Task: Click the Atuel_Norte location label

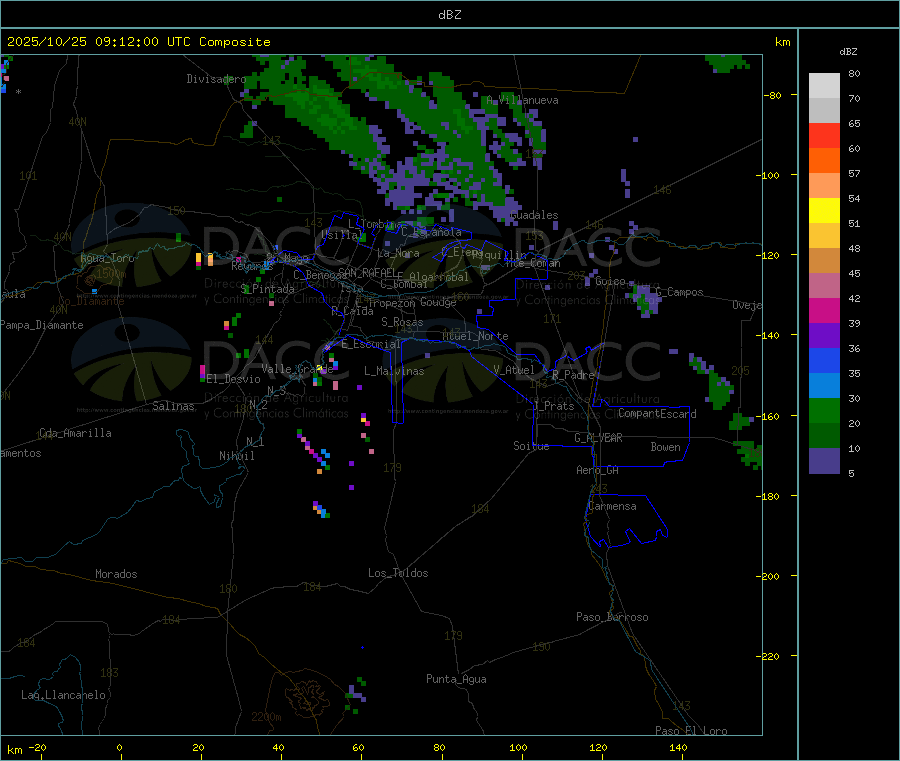Action: [x=475, y=336]
